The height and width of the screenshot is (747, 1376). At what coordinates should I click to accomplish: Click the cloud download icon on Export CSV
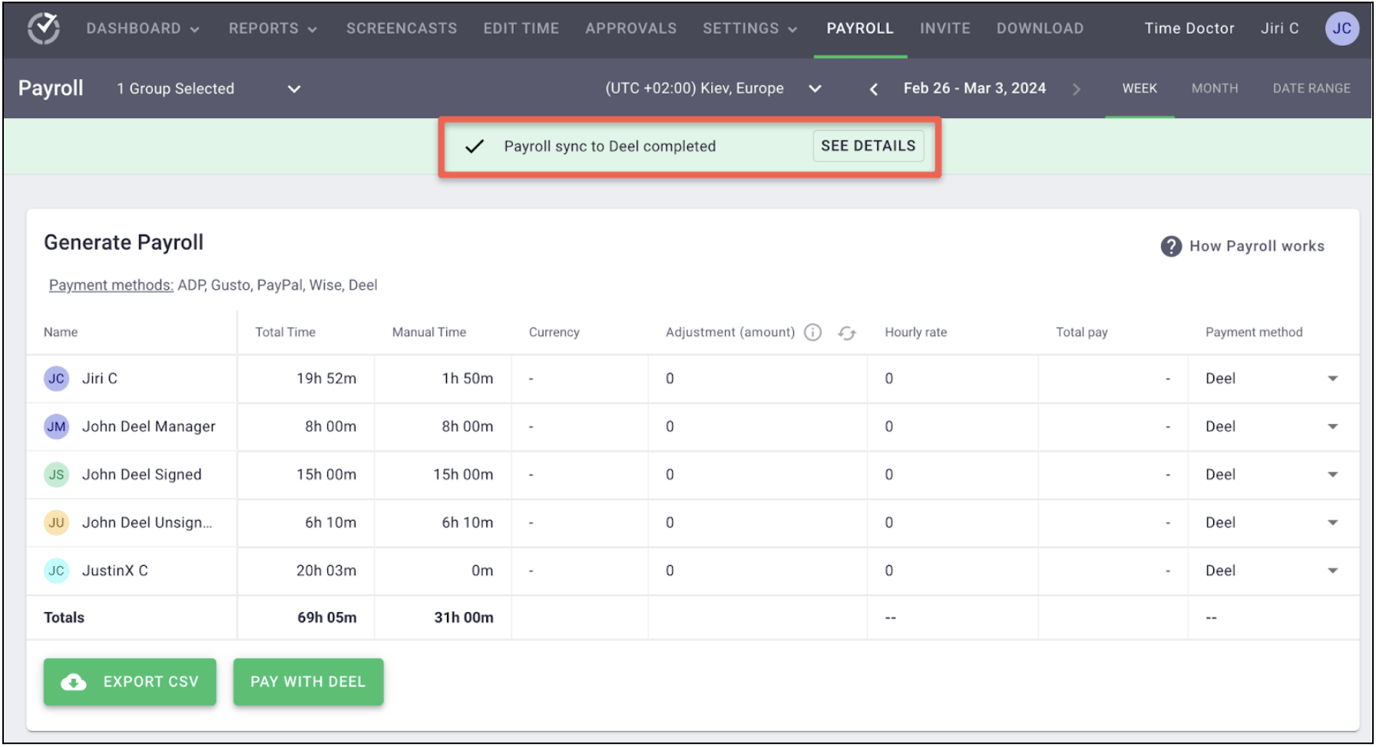coord(73,682)
